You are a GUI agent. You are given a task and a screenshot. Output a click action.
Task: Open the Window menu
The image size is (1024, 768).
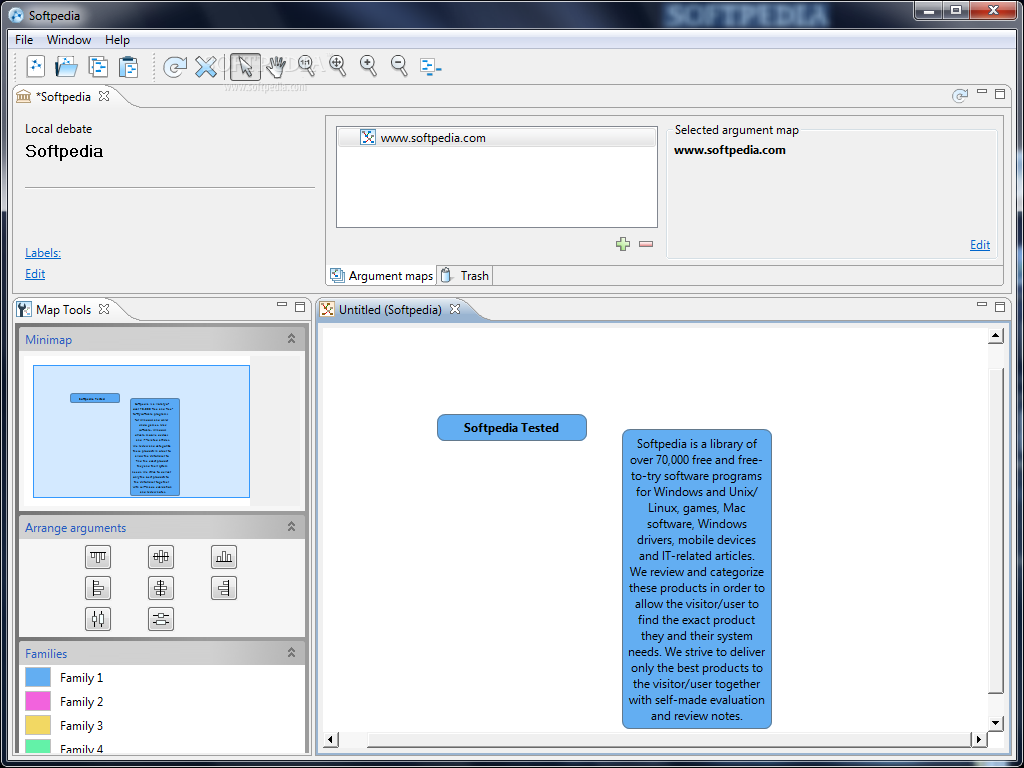69,40
